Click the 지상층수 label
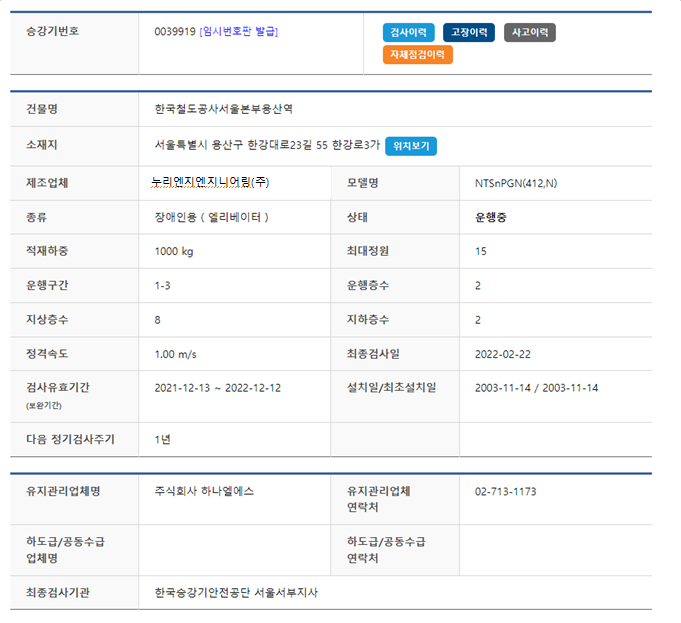 pos(47,320)
